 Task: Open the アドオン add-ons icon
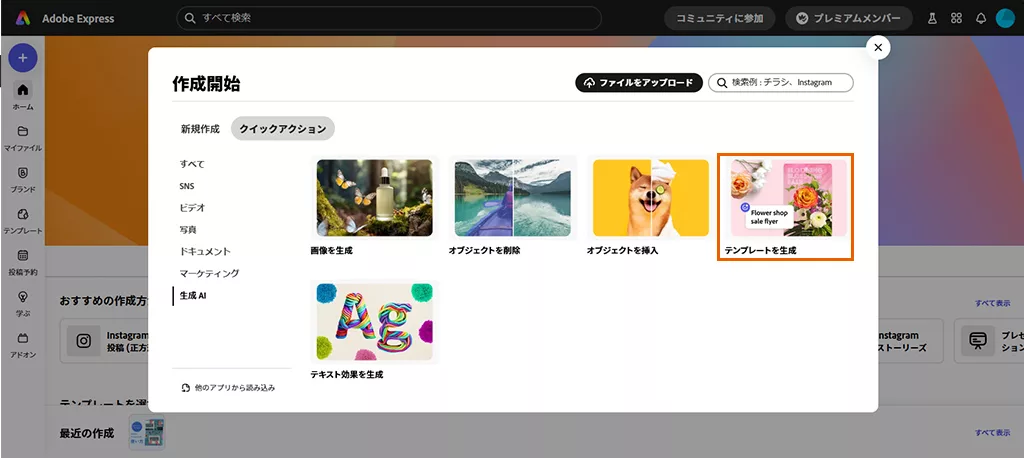(x=23, y=339)
